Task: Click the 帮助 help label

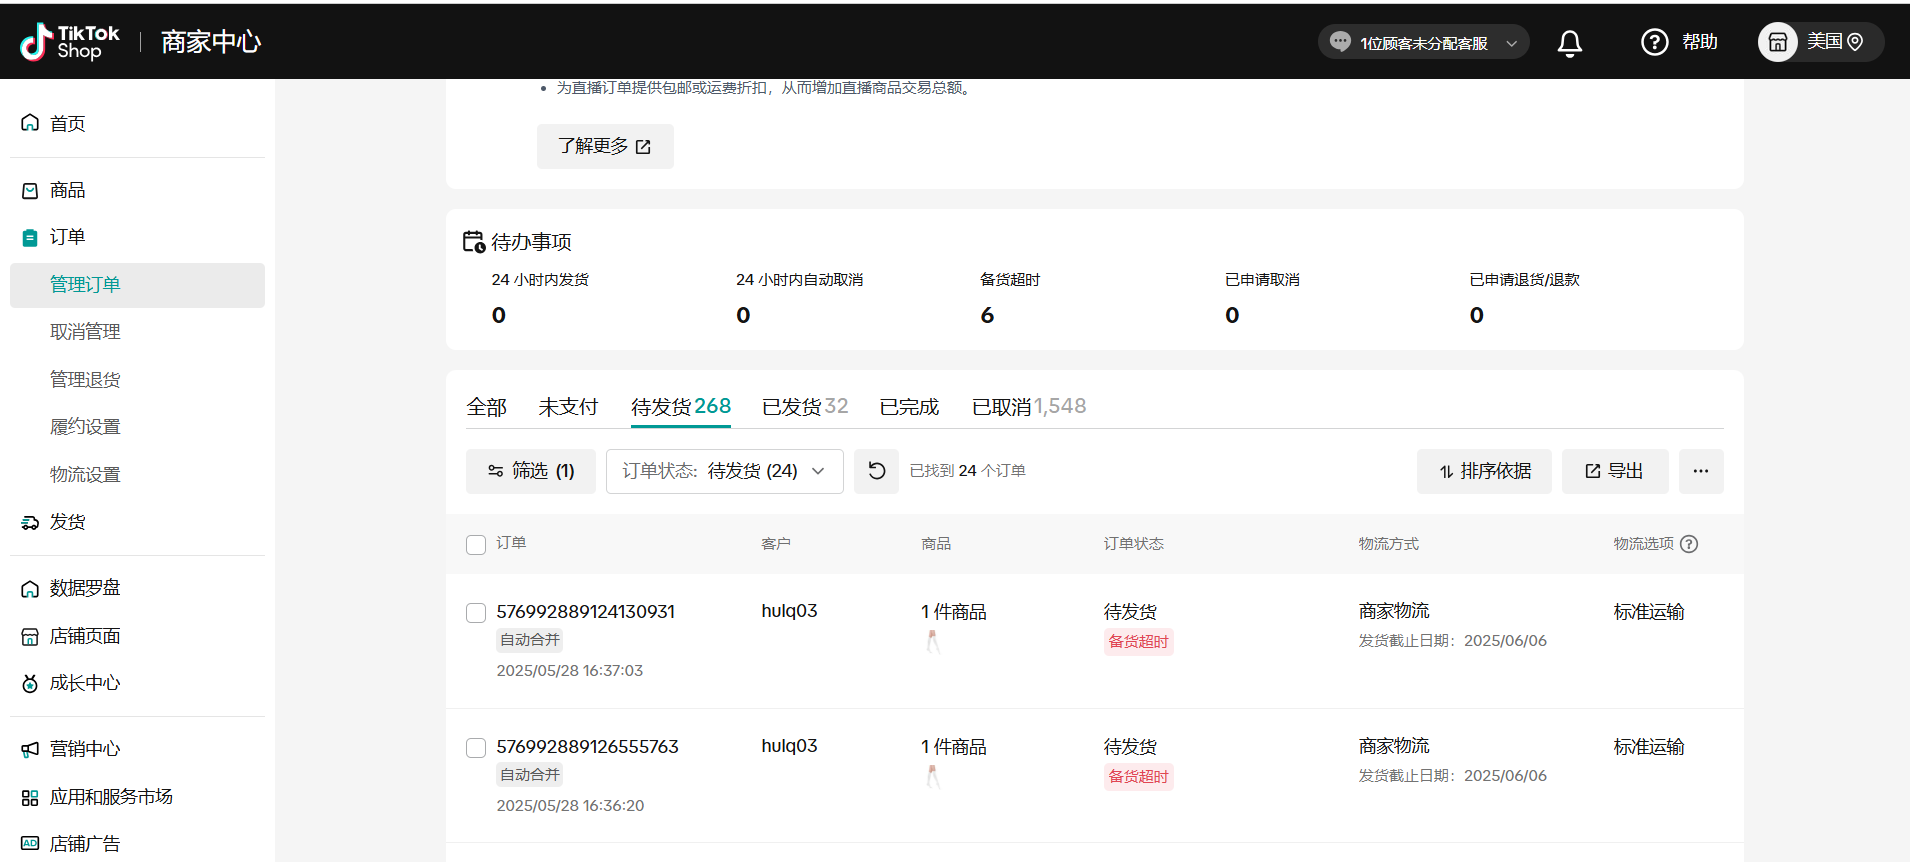Action: pos(1699,42)
